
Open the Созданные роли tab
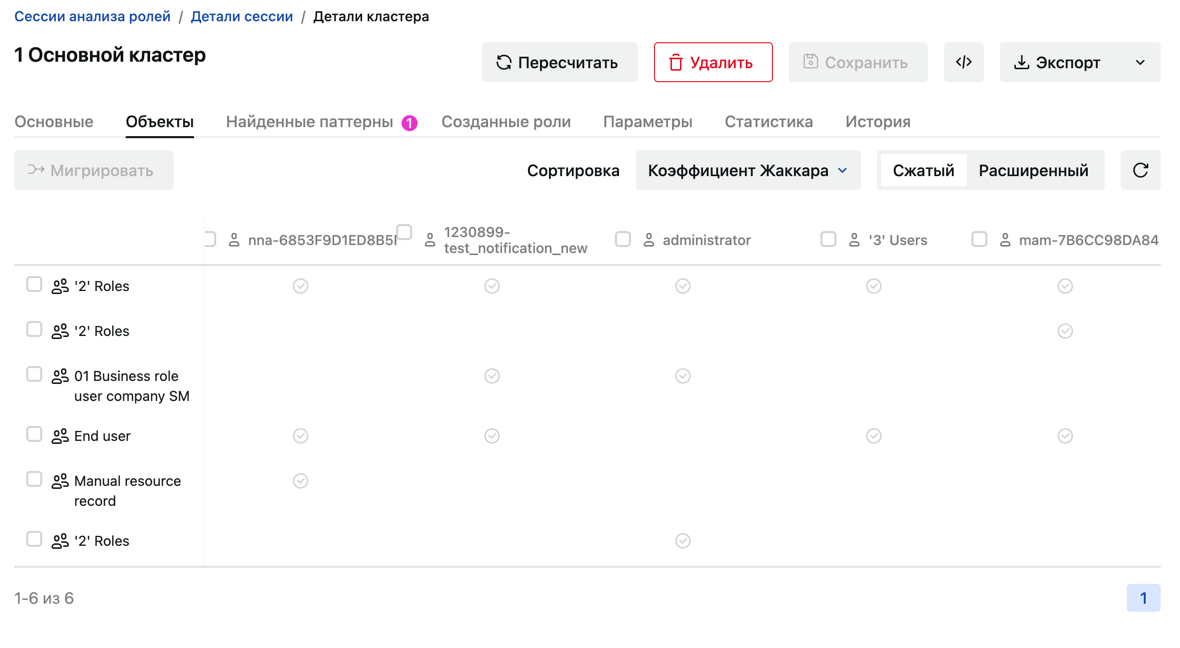[x=506, y=121]
